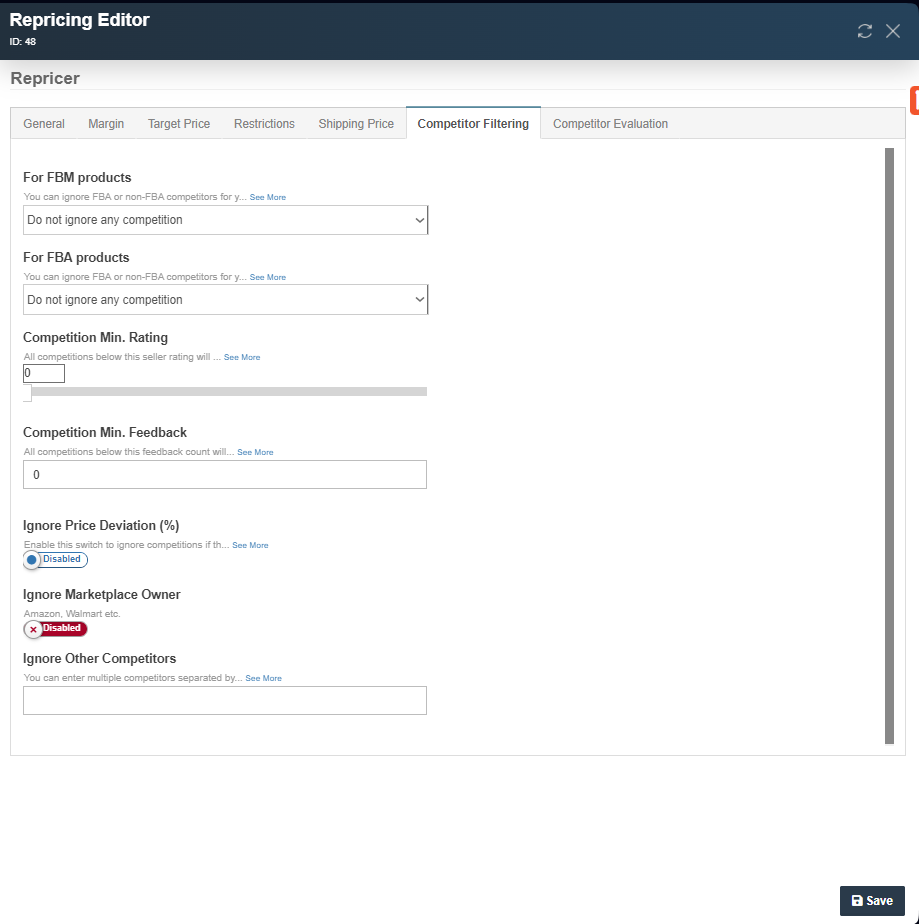See More link for Ignore Price Deviation
The height and width of the screenshot is (924, 919).
(250, 546)
